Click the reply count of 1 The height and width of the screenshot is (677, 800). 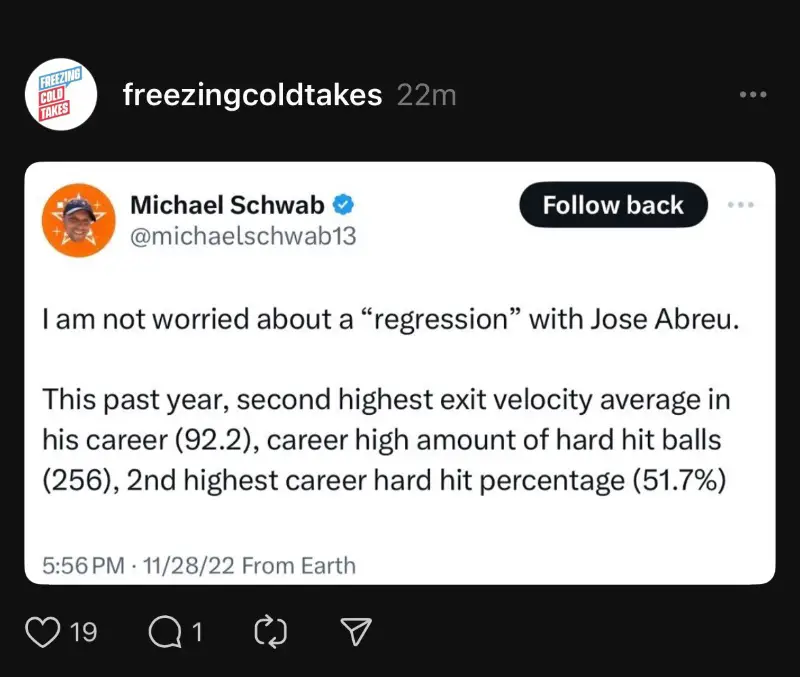point(197,631)
